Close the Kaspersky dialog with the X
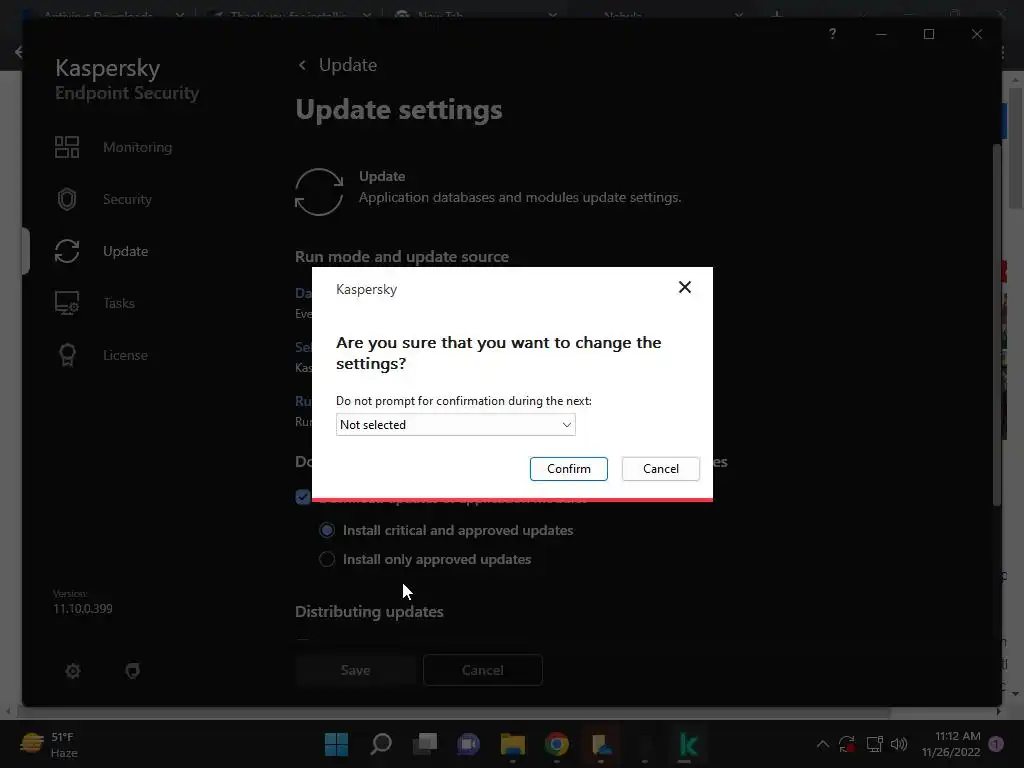The image size is (1024, 768). [x=684, y=287]
